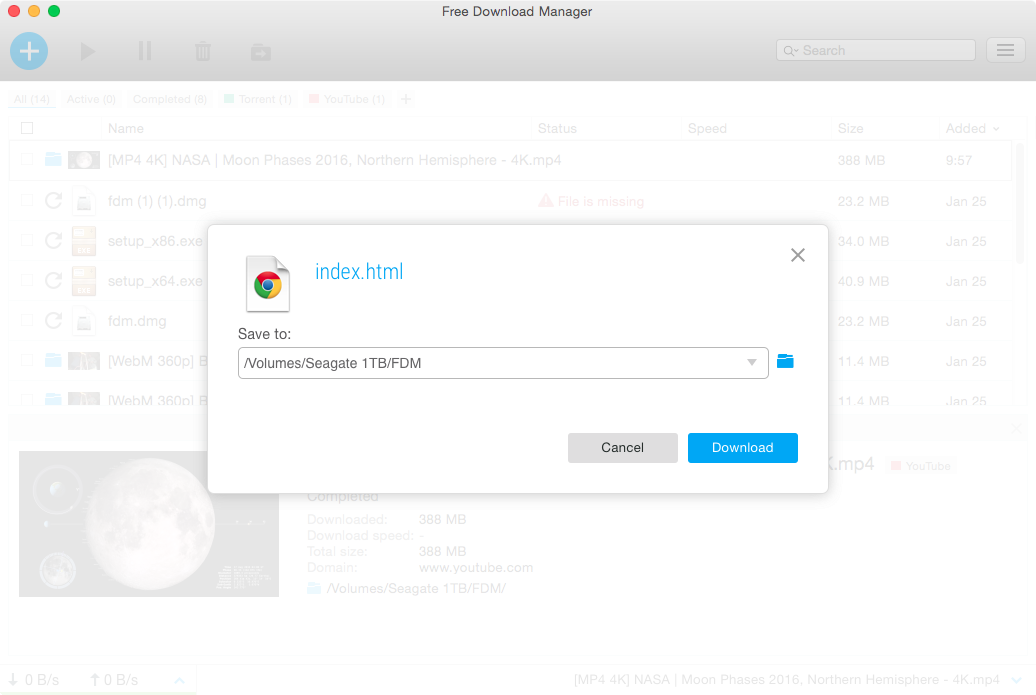Open folder icon of NASA Moon Phases row

click(54, 159)
